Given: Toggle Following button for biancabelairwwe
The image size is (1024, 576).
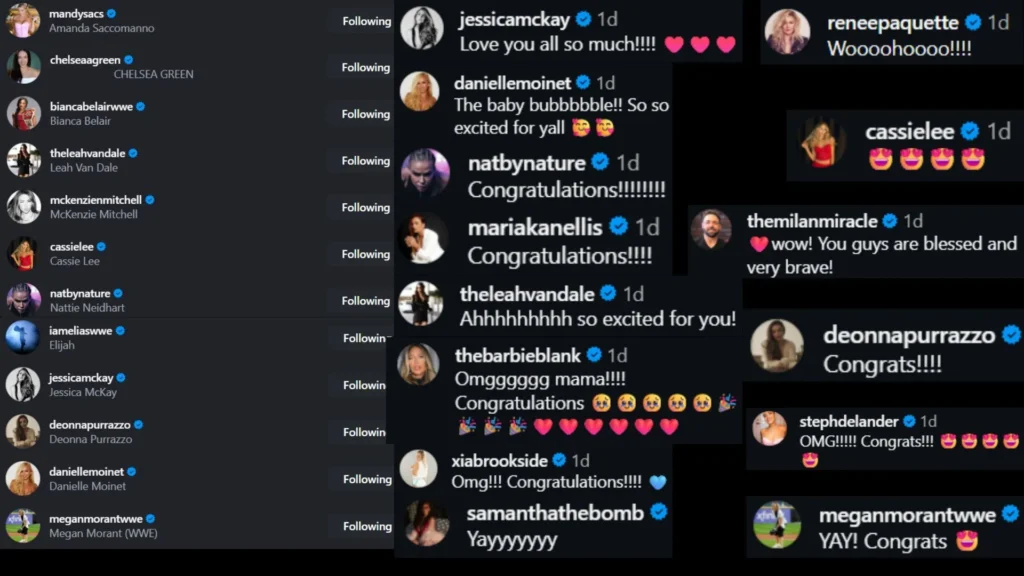Looking at the screenshot, I should (365, 114).
